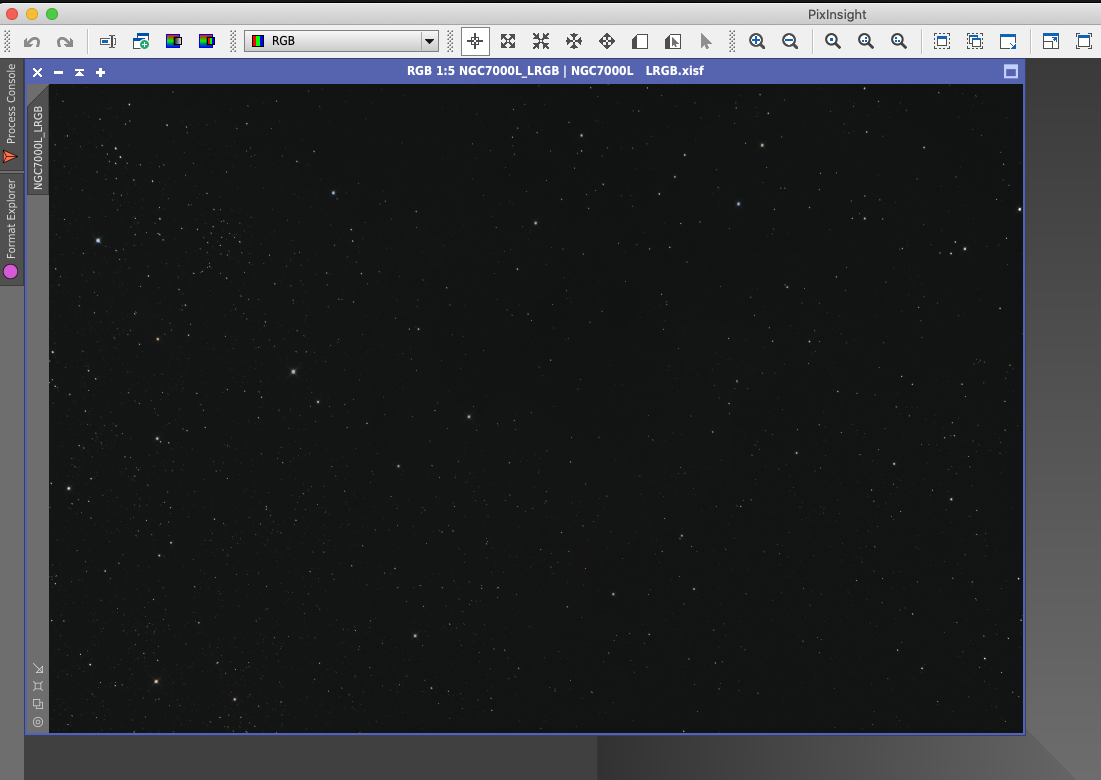Click the crossed-arrows icon in image window corner
The image size is (1101, 780).
(x=38, y=686)
